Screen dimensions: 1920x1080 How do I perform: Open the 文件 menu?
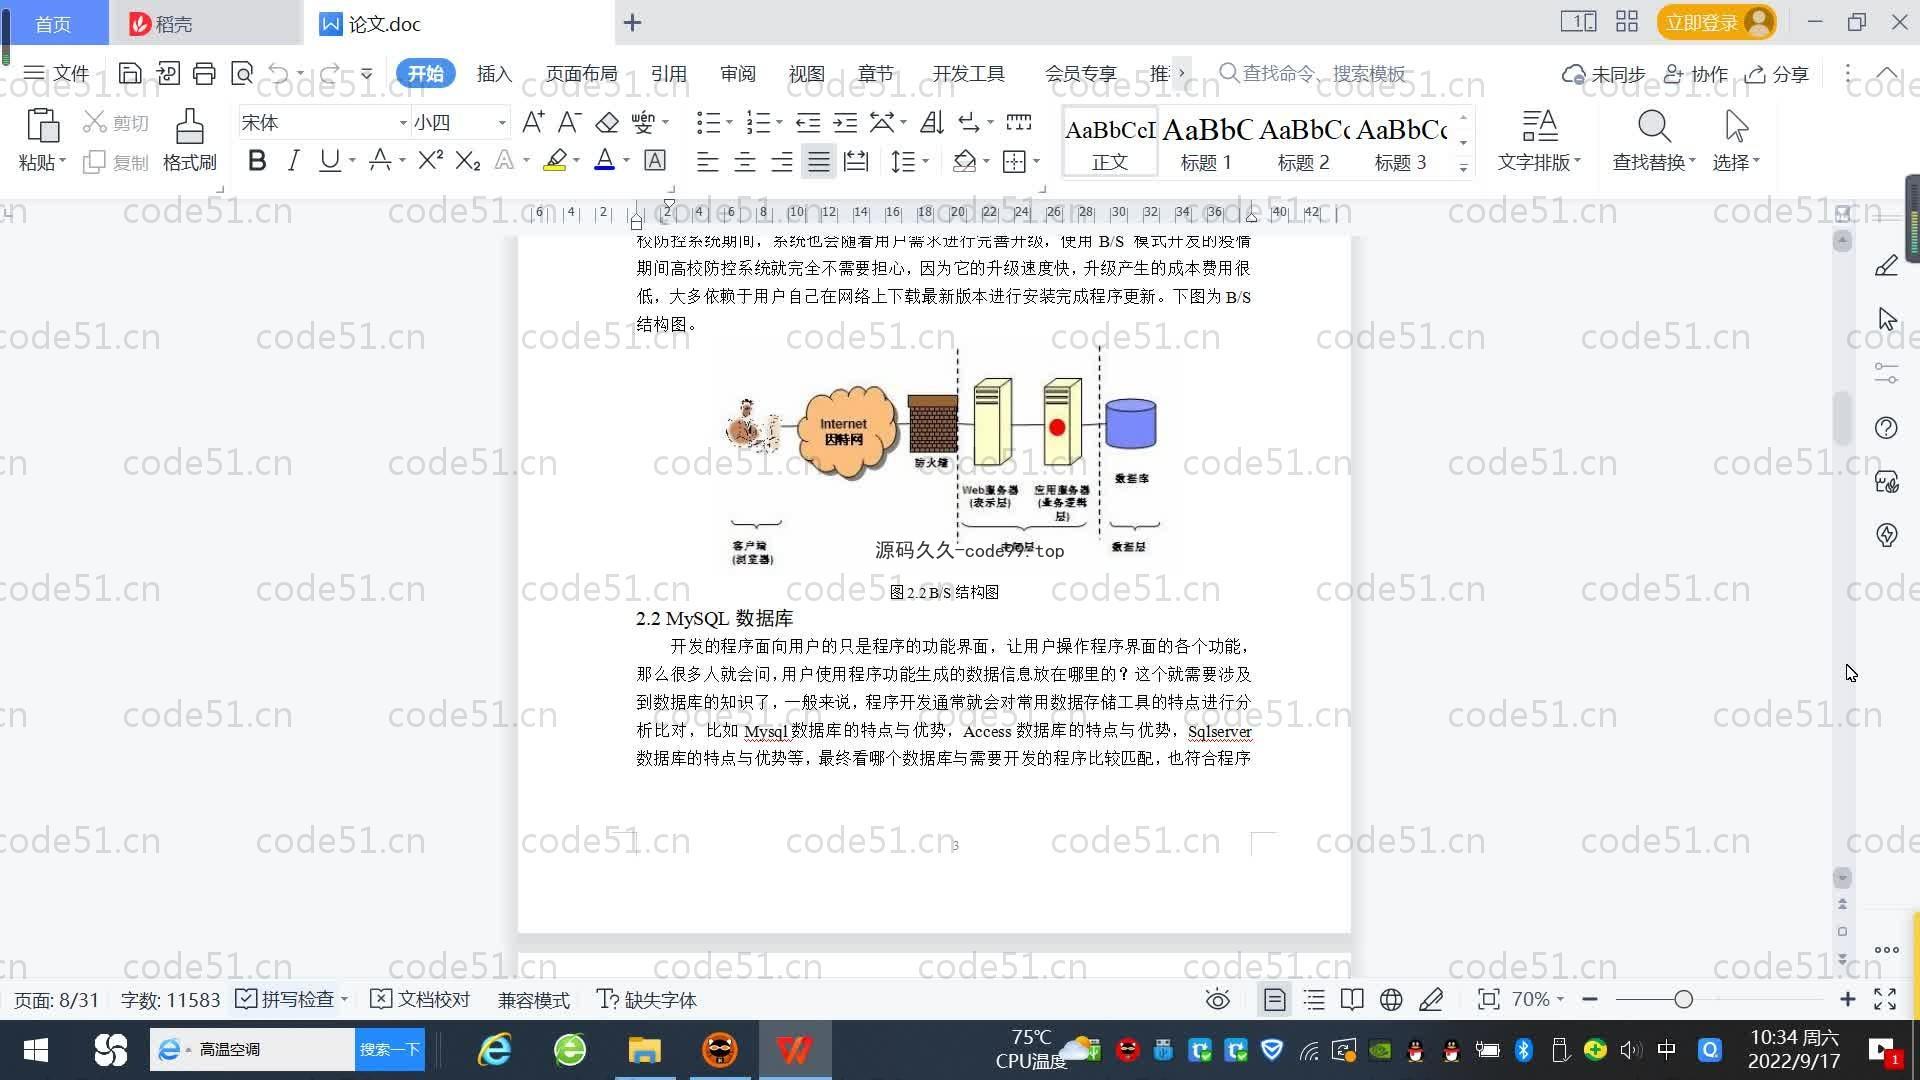coord(57,73)
